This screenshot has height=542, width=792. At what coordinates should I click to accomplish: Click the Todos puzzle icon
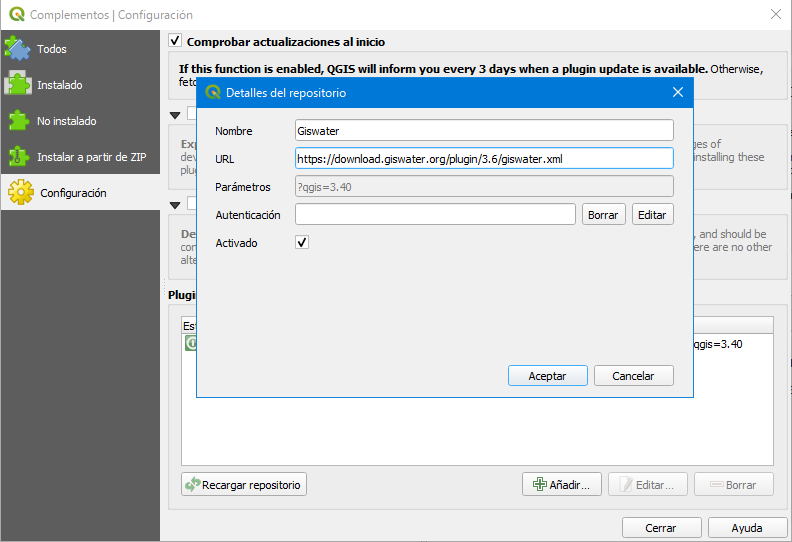tap(18, 48)
